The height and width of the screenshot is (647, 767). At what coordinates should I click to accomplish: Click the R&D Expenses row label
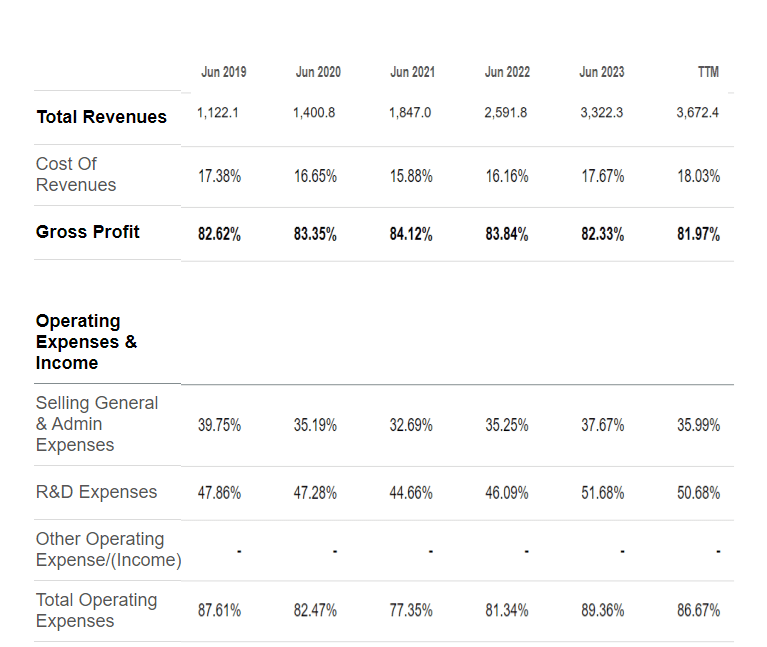tap(96, 491)
